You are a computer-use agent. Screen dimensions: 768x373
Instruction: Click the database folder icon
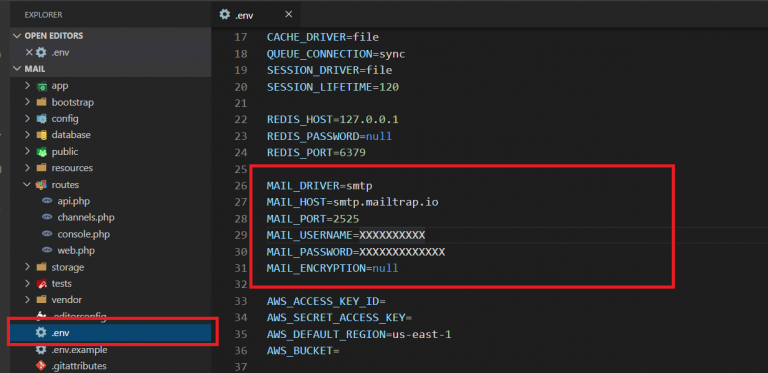(x=42, y=135)
